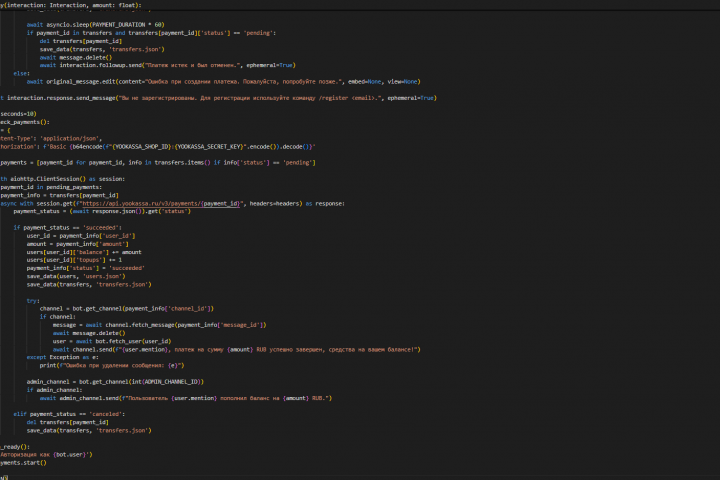Click the '_ready():' function definition
The height and width of the screenshot is (480, 720).
click(15, 447)
